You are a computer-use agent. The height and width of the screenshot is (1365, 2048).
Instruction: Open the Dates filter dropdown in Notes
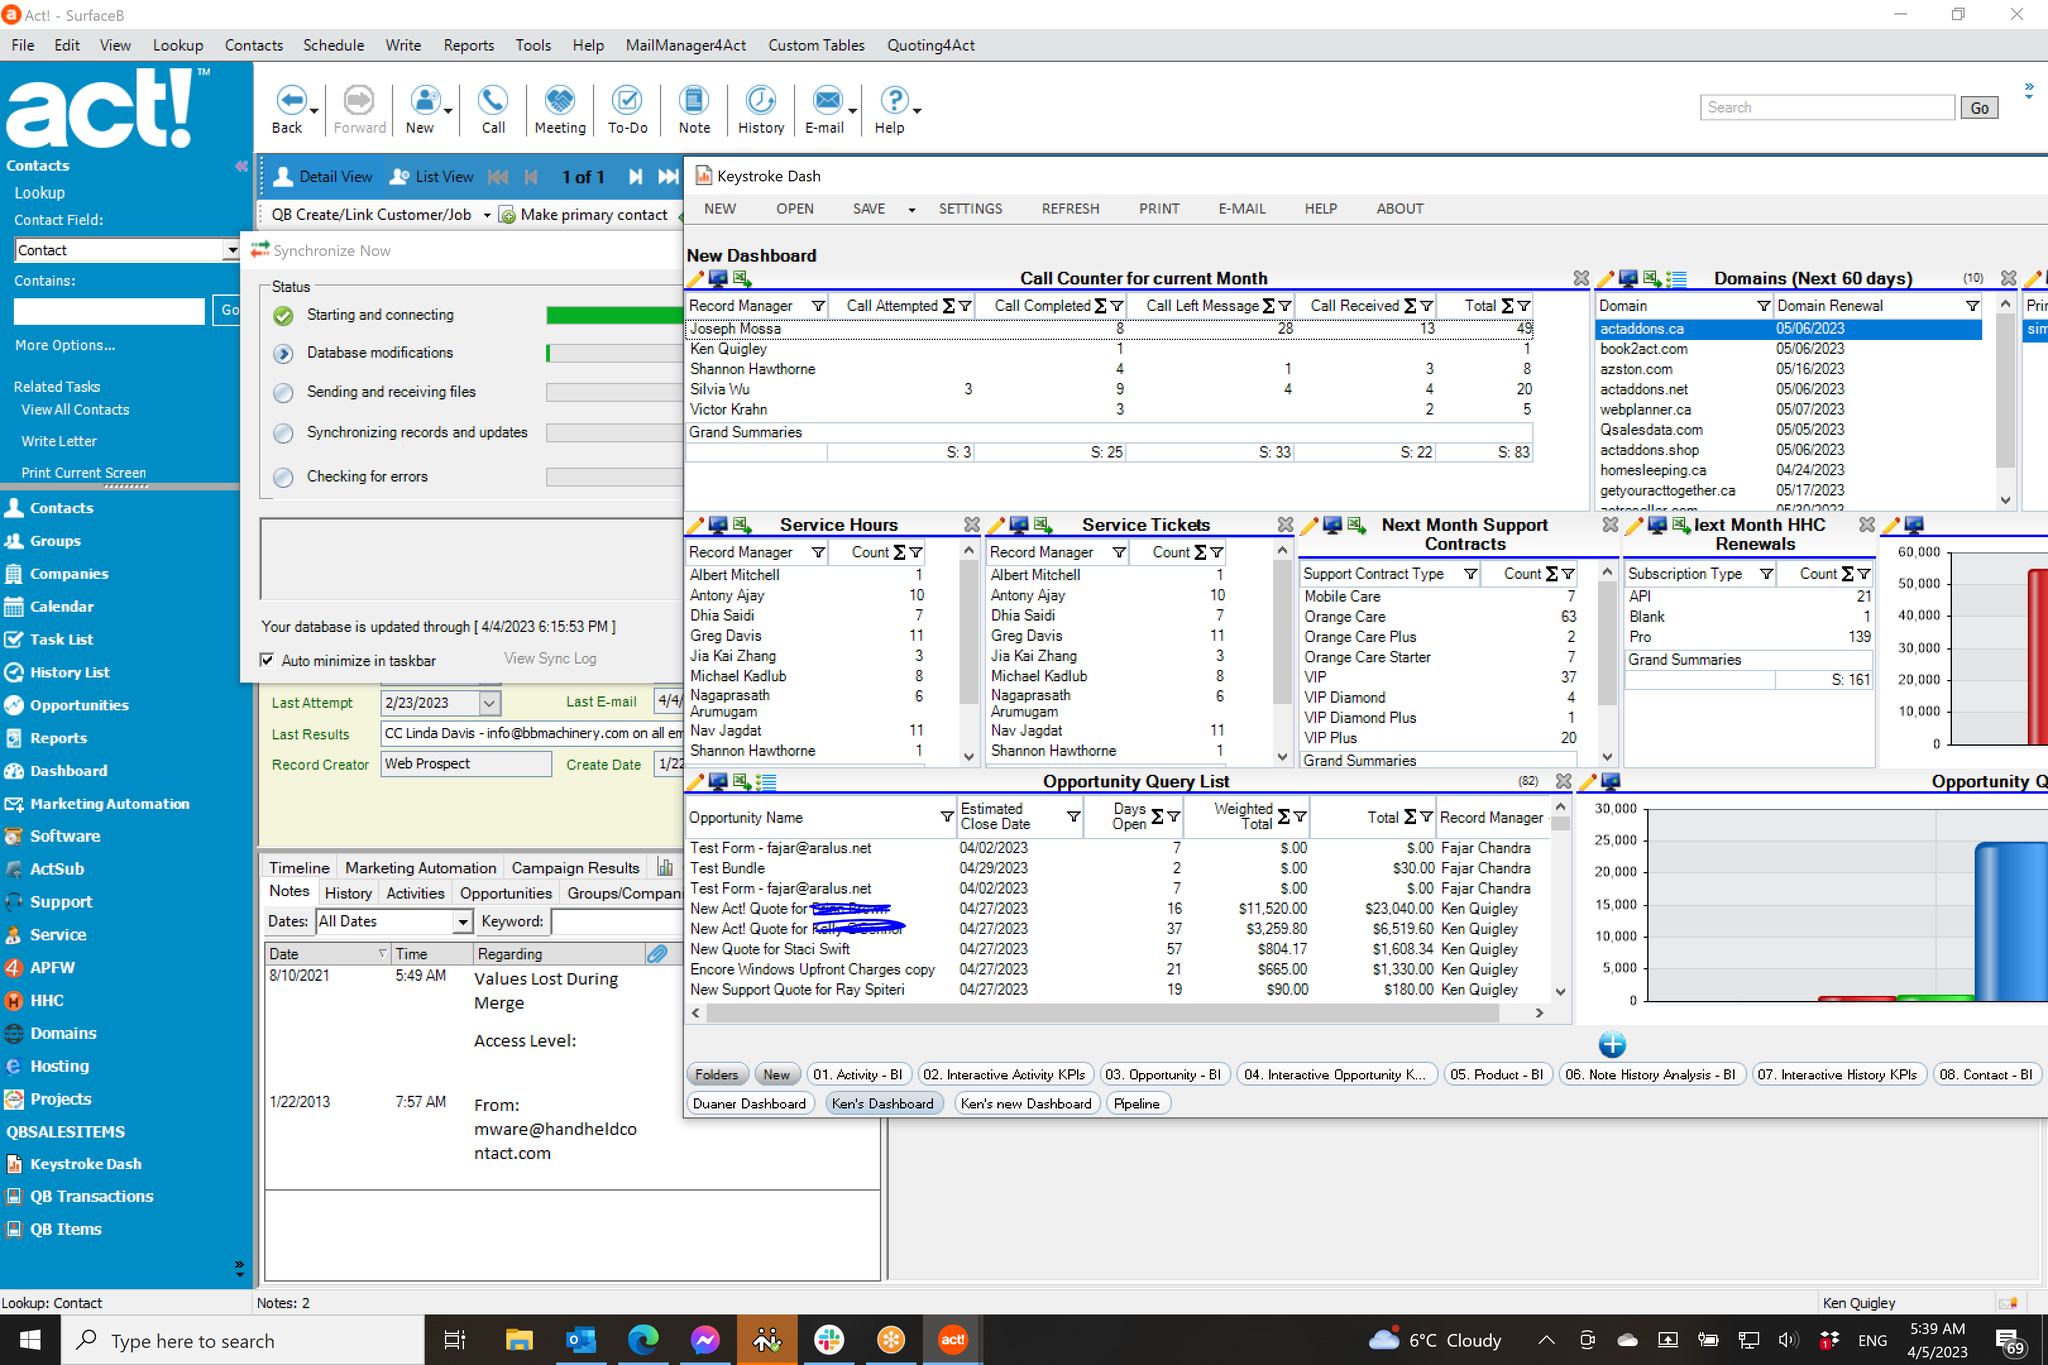(462, 922)
